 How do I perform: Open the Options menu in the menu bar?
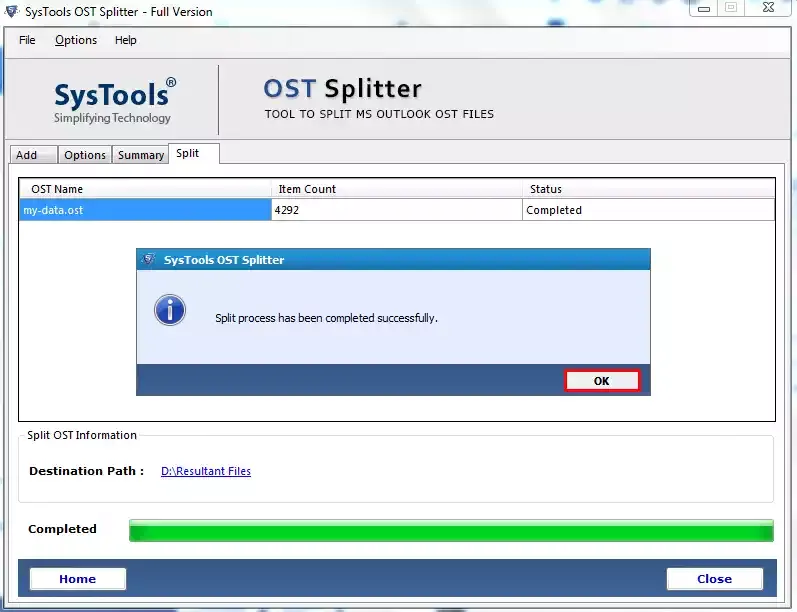pyautogui.click(x=76, y=40)
